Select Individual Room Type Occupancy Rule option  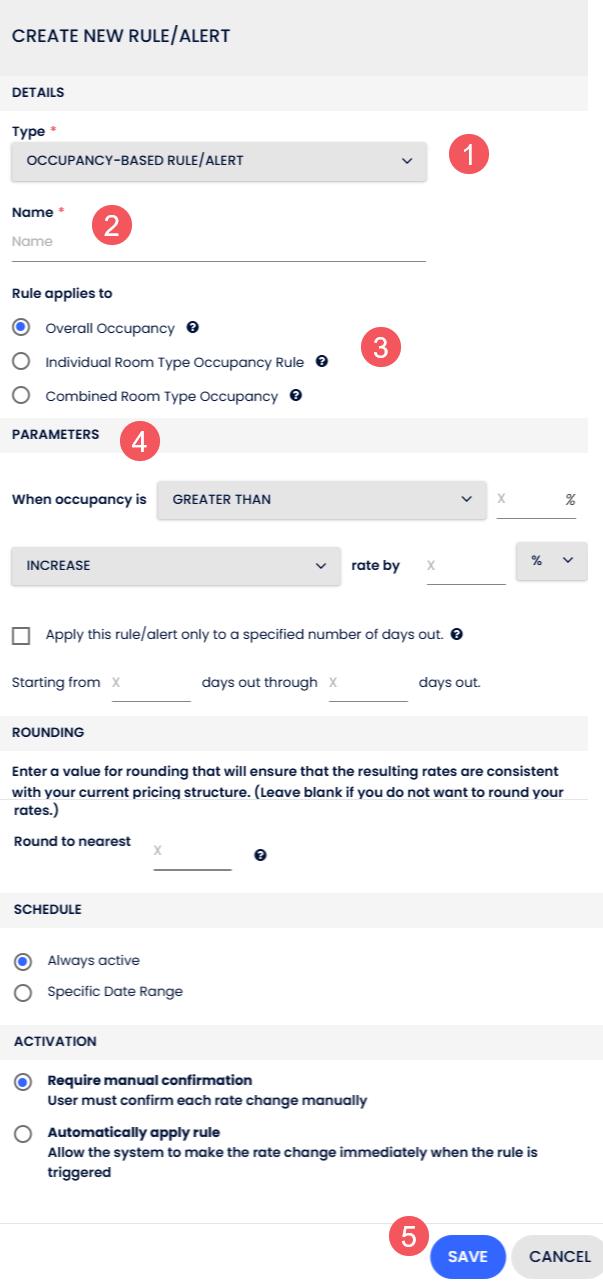point(21,361)
